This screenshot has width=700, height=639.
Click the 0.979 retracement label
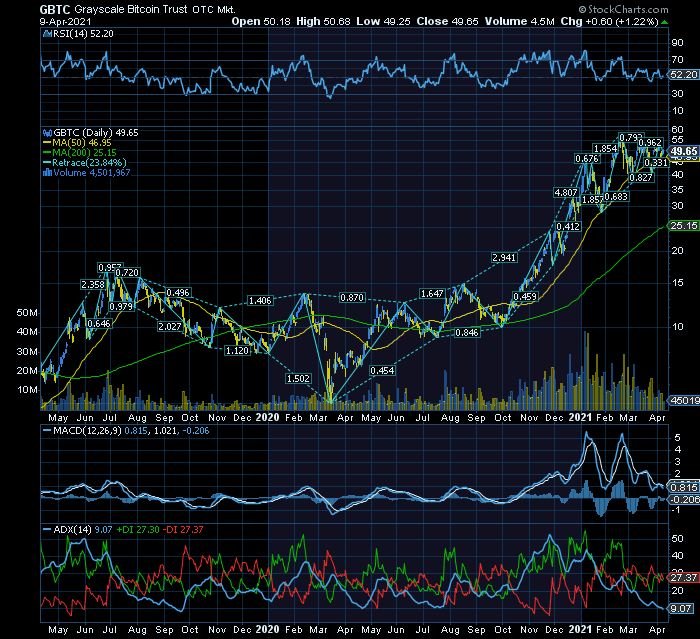pyautogui.click(x=121, y=306)
